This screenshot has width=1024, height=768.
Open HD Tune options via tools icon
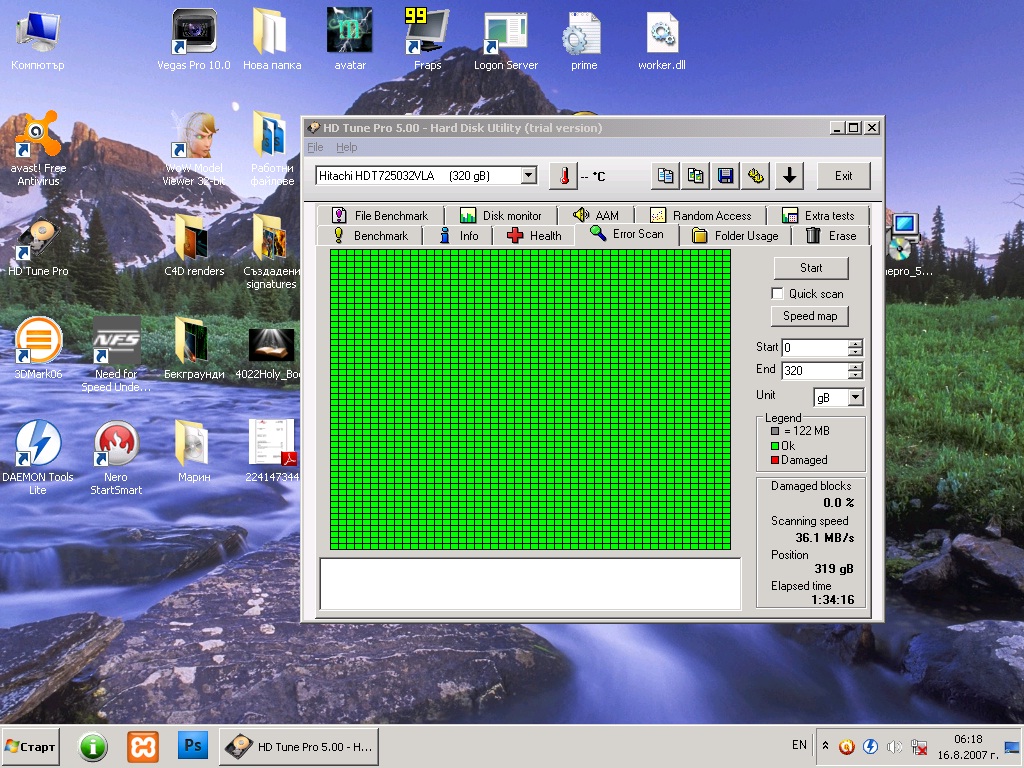tap(756, 176)
